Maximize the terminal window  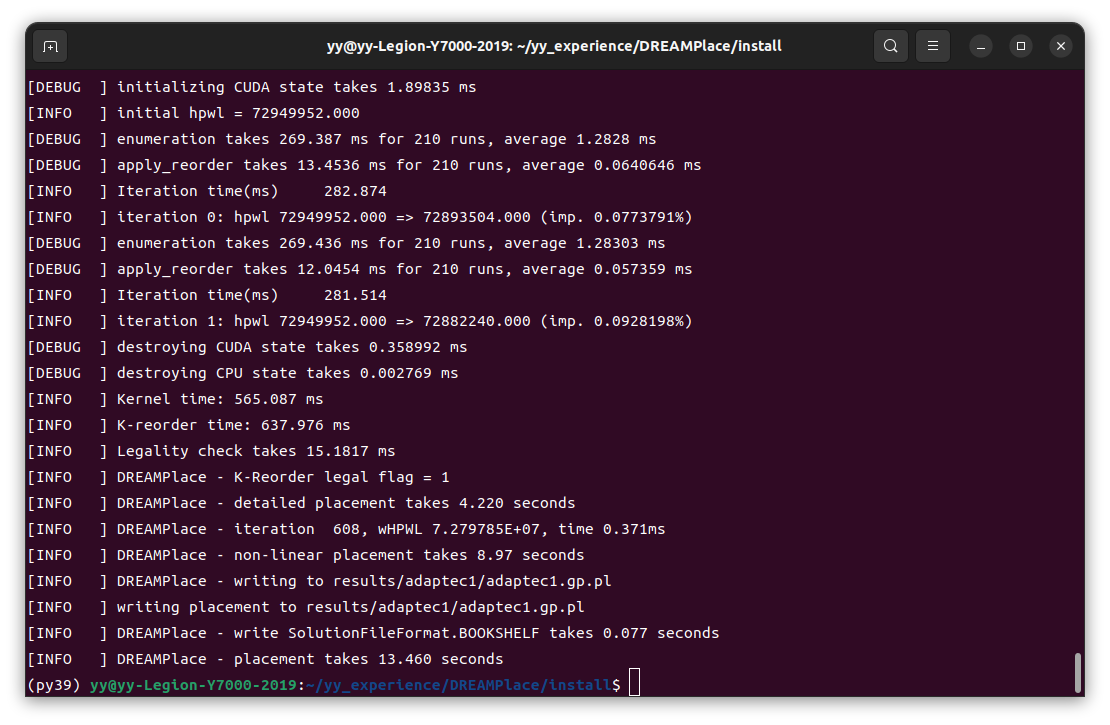(x=1021, y=47)
